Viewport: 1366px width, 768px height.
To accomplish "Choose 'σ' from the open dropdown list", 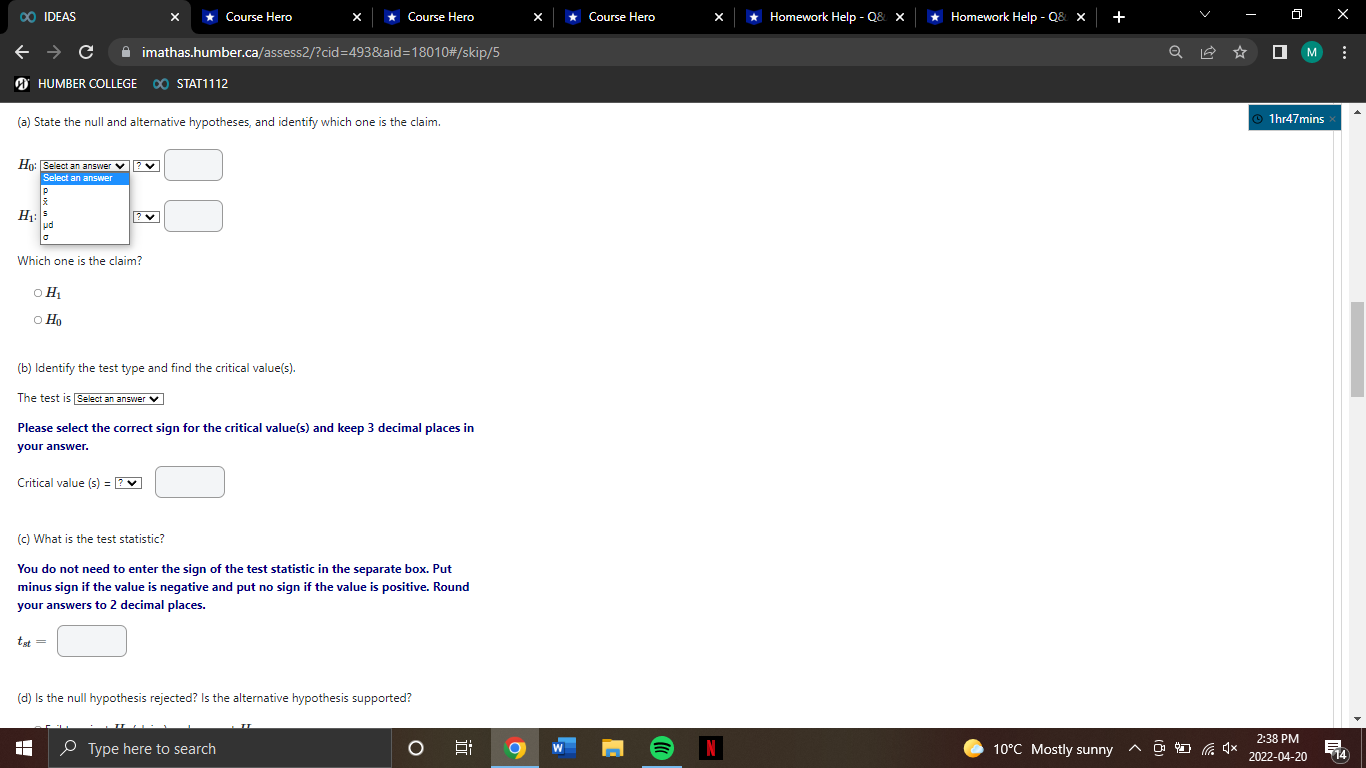I will (x=85, y=237).
